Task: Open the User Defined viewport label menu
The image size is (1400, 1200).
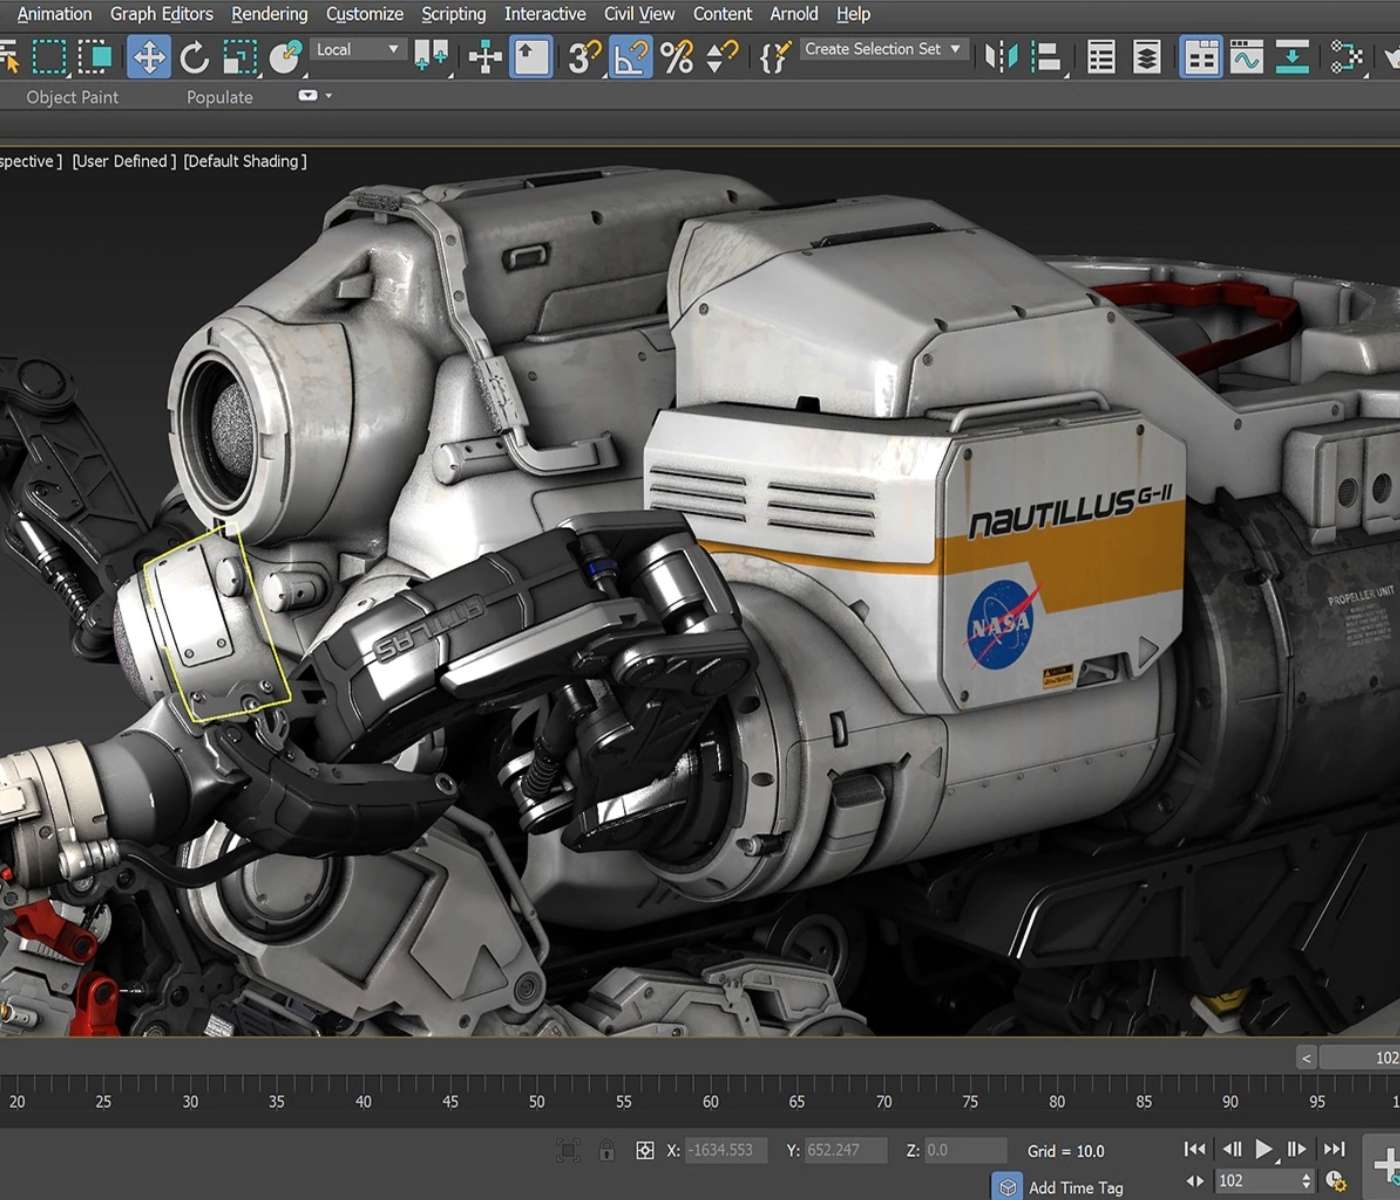Action: (124, 161)
